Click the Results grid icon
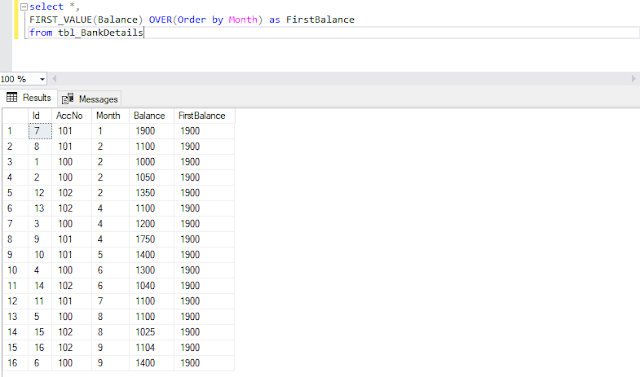This screenshot has width=640, height=377. tap(12, 98)
